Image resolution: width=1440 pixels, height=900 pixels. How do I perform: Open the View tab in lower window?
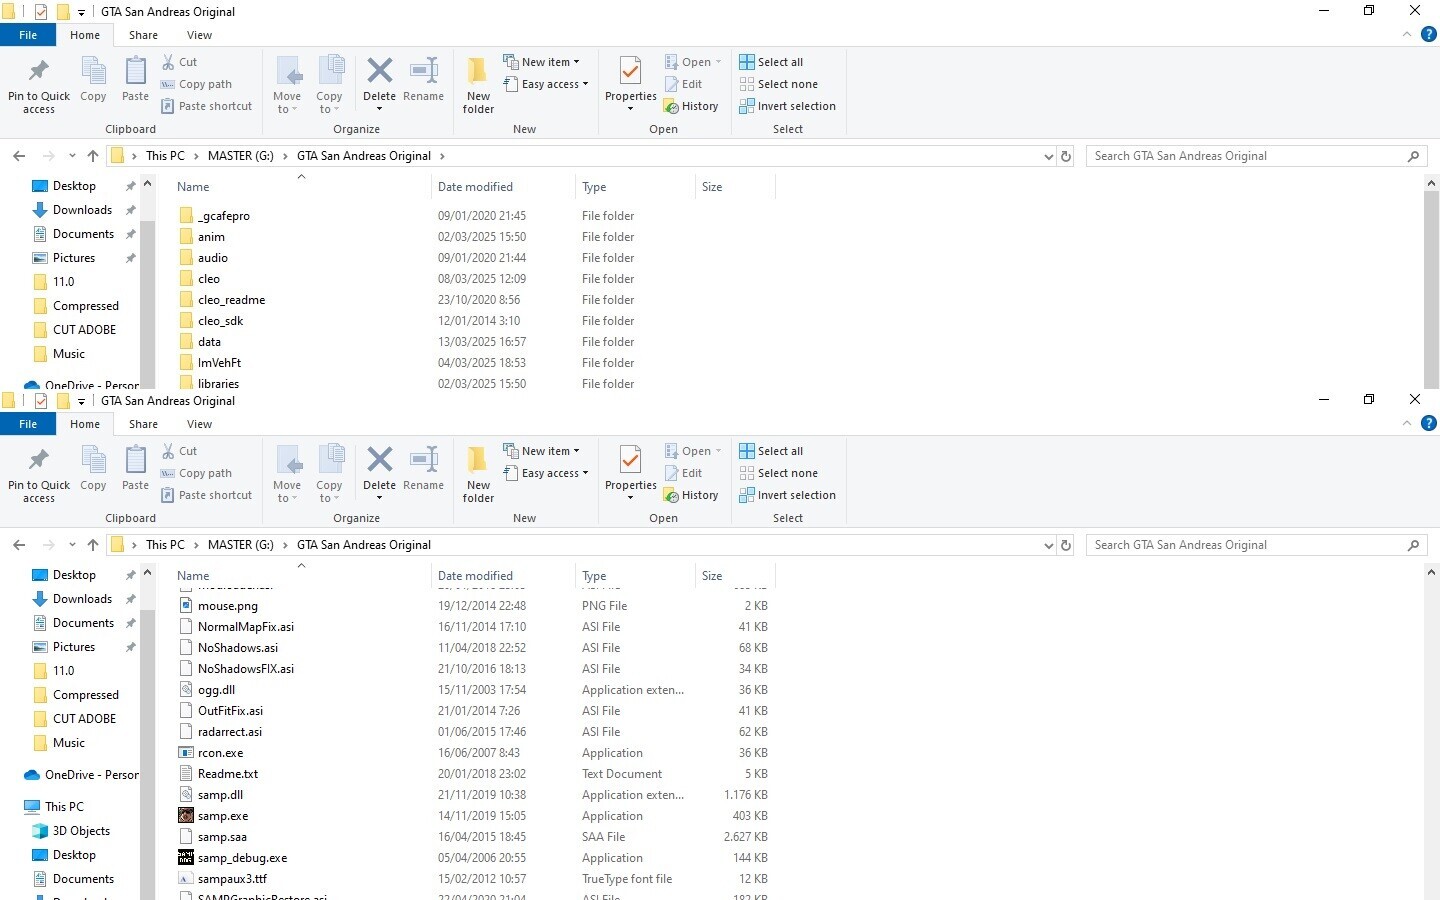click(x=199, y=424)
